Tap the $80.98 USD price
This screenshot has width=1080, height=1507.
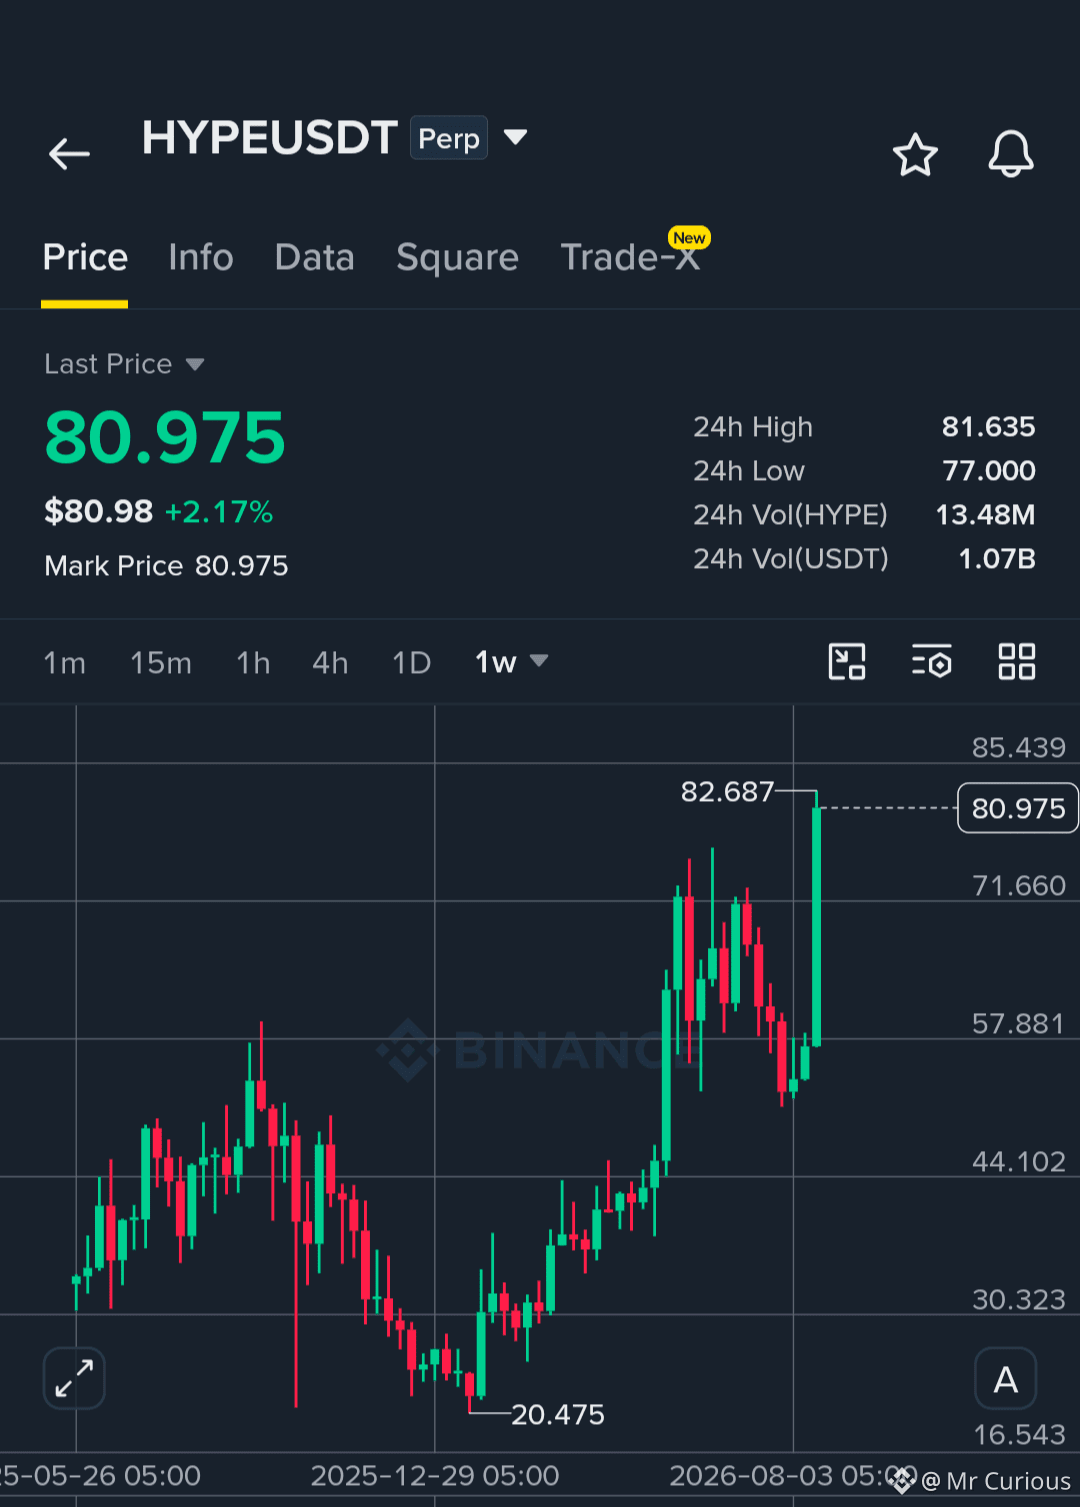[x=98, y=512]
